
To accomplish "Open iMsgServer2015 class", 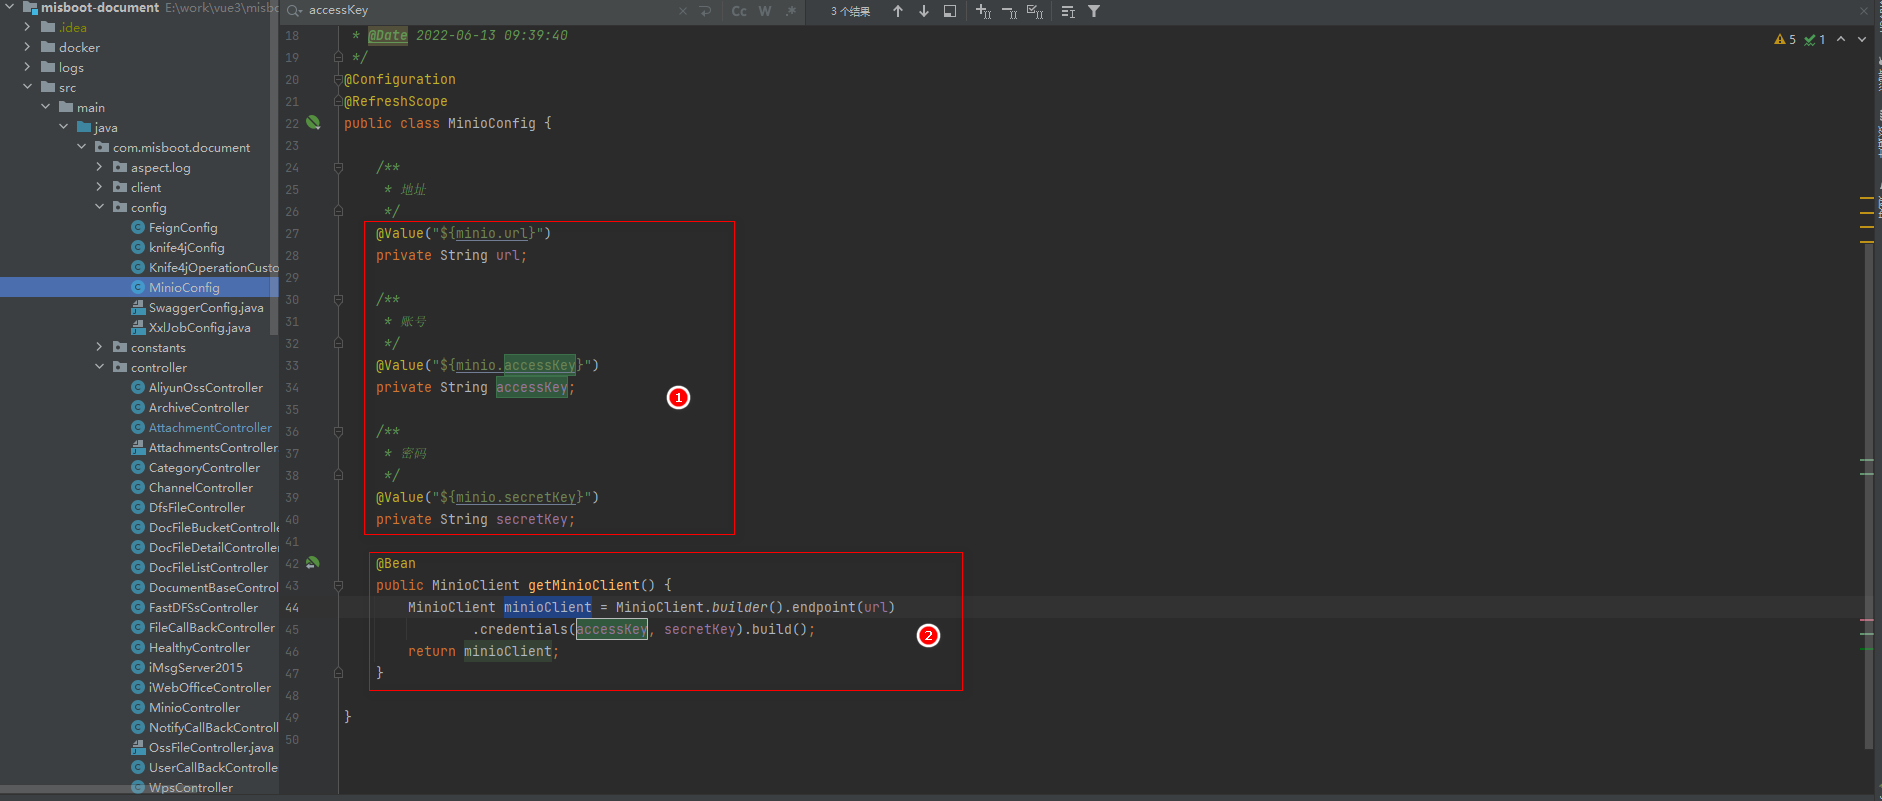I will tap(195, 667).
